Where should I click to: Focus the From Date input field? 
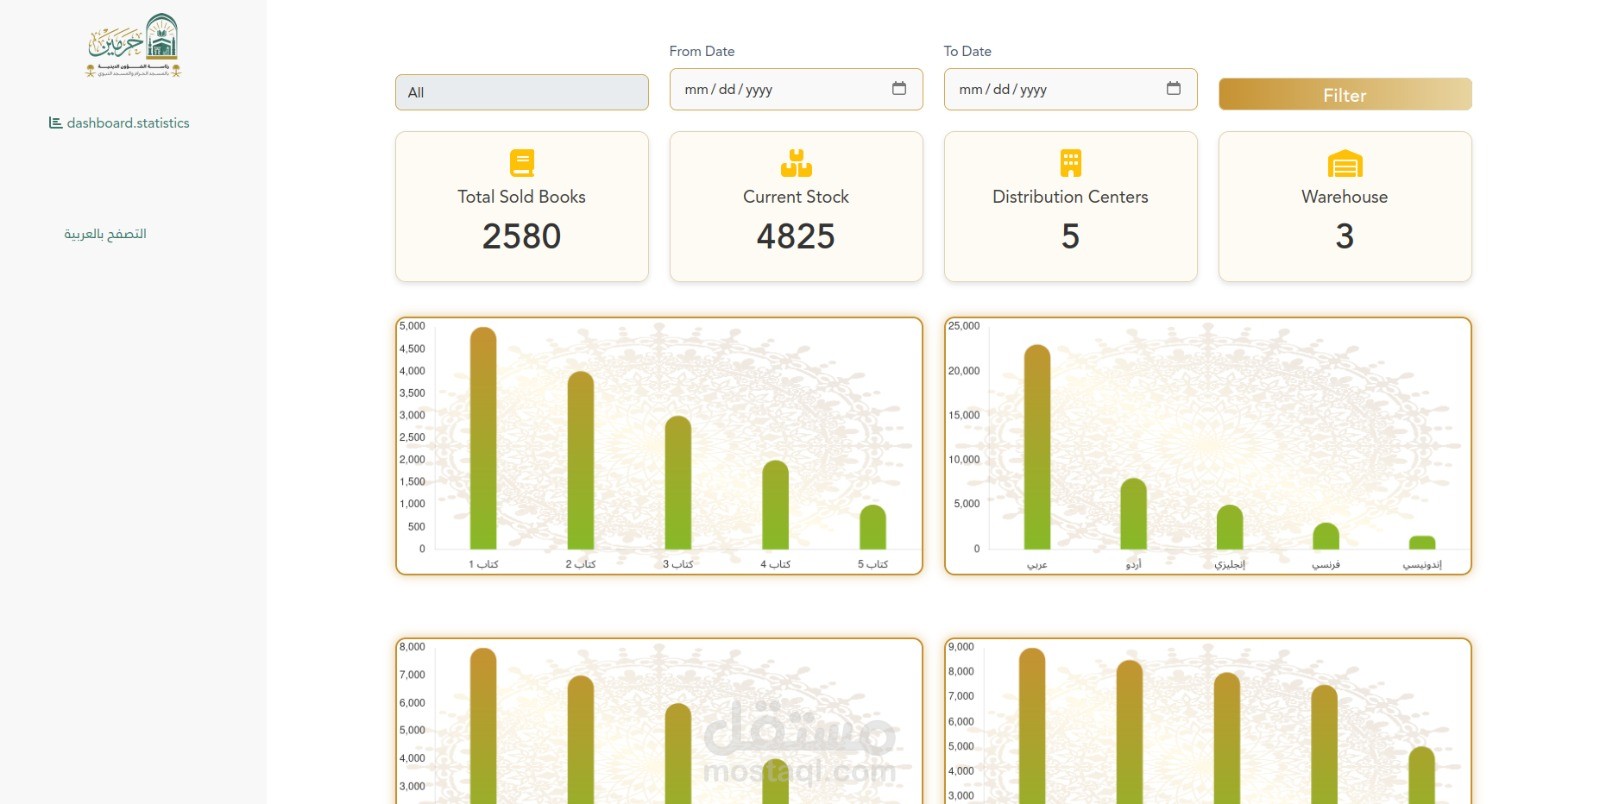(x=795, y=89)
